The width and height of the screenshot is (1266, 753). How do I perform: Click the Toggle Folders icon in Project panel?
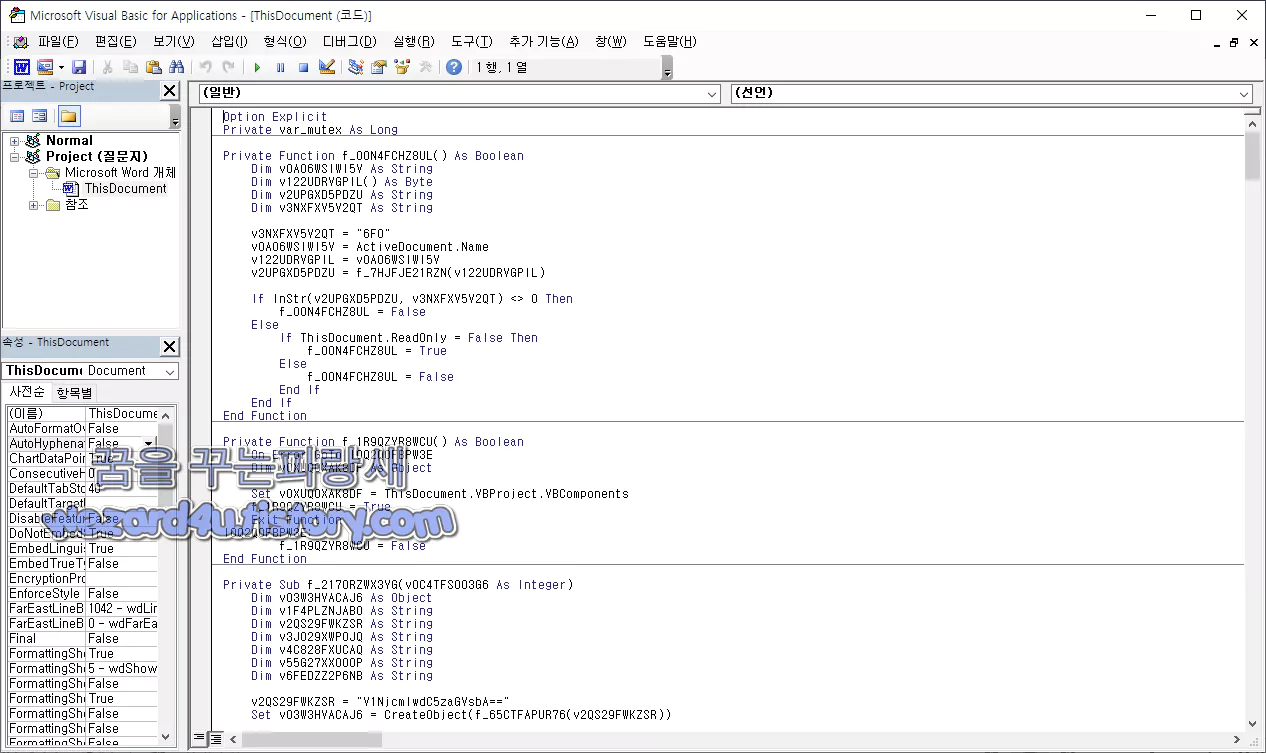pos(70,115)
